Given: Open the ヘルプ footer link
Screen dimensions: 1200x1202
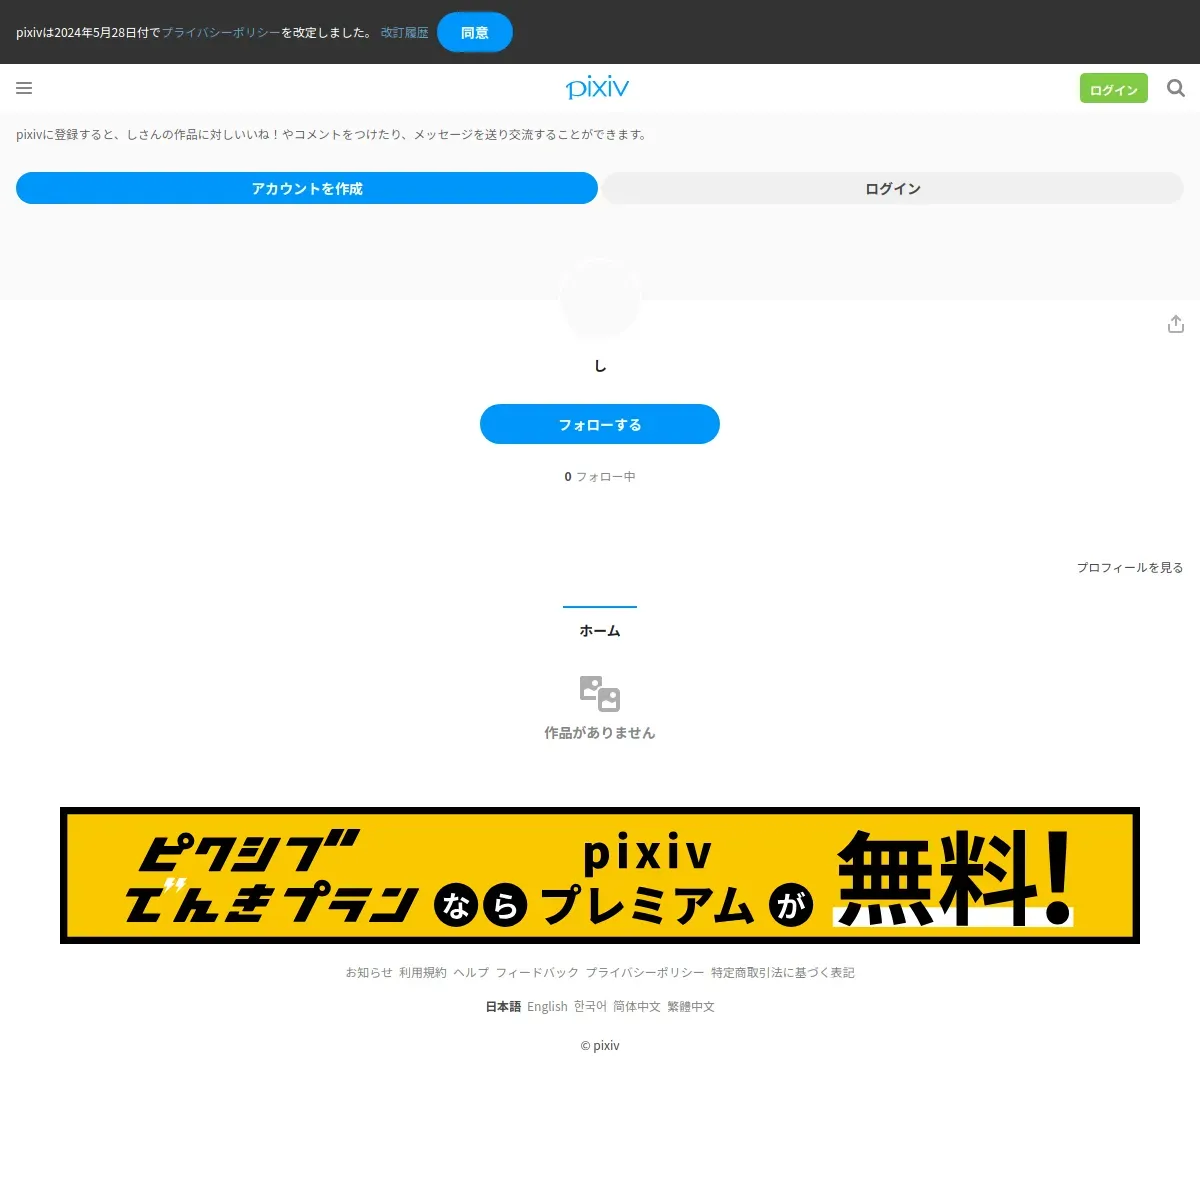Looking at the screenshot, I should click(x=471, y=972).
